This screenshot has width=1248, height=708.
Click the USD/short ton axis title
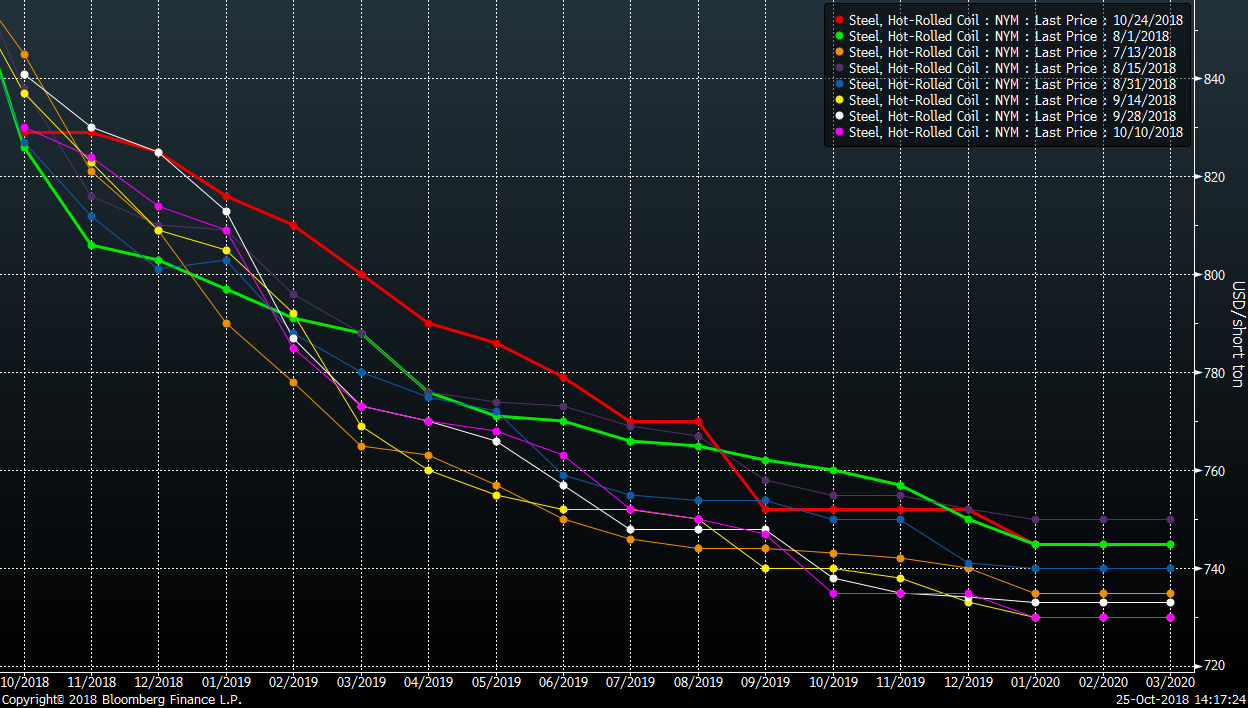(1236, 335)
